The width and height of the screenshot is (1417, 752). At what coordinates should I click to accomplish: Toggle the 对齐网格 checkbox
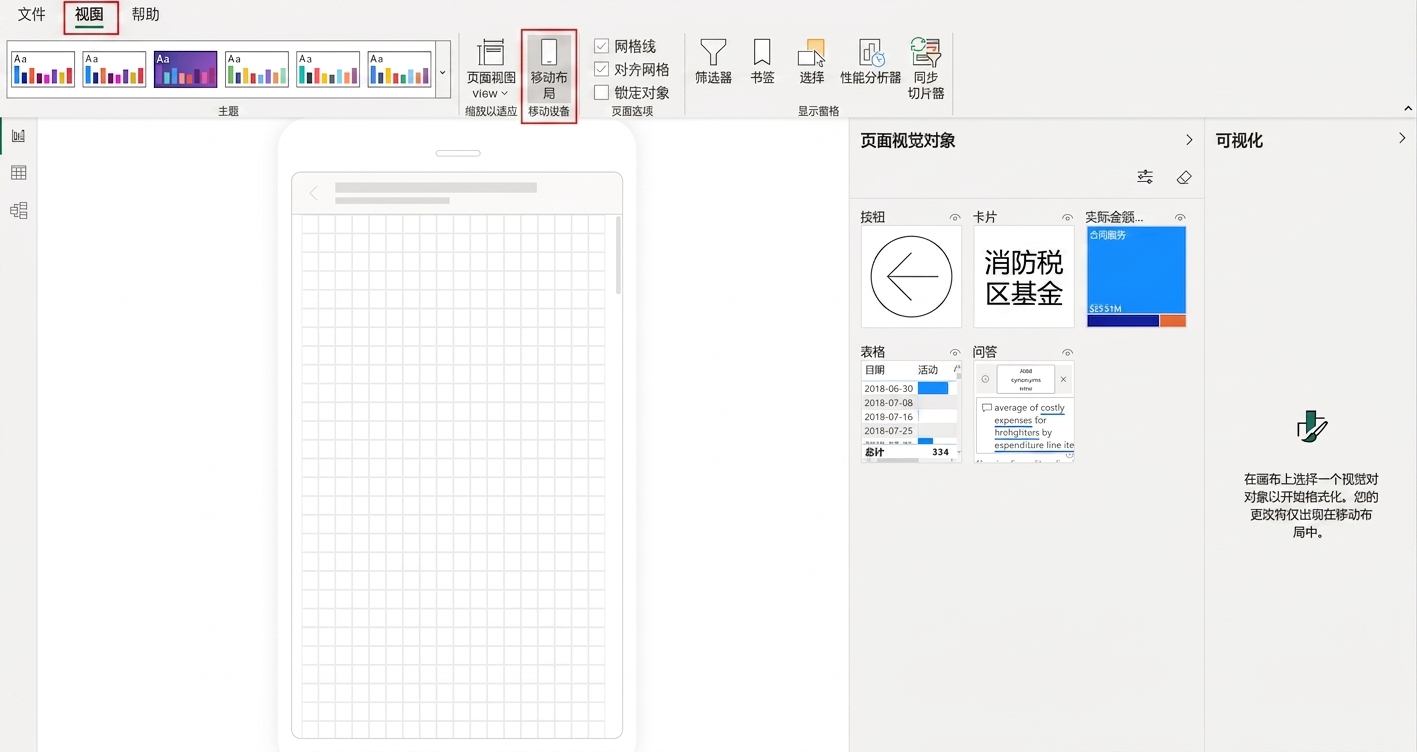pos(601,69)
